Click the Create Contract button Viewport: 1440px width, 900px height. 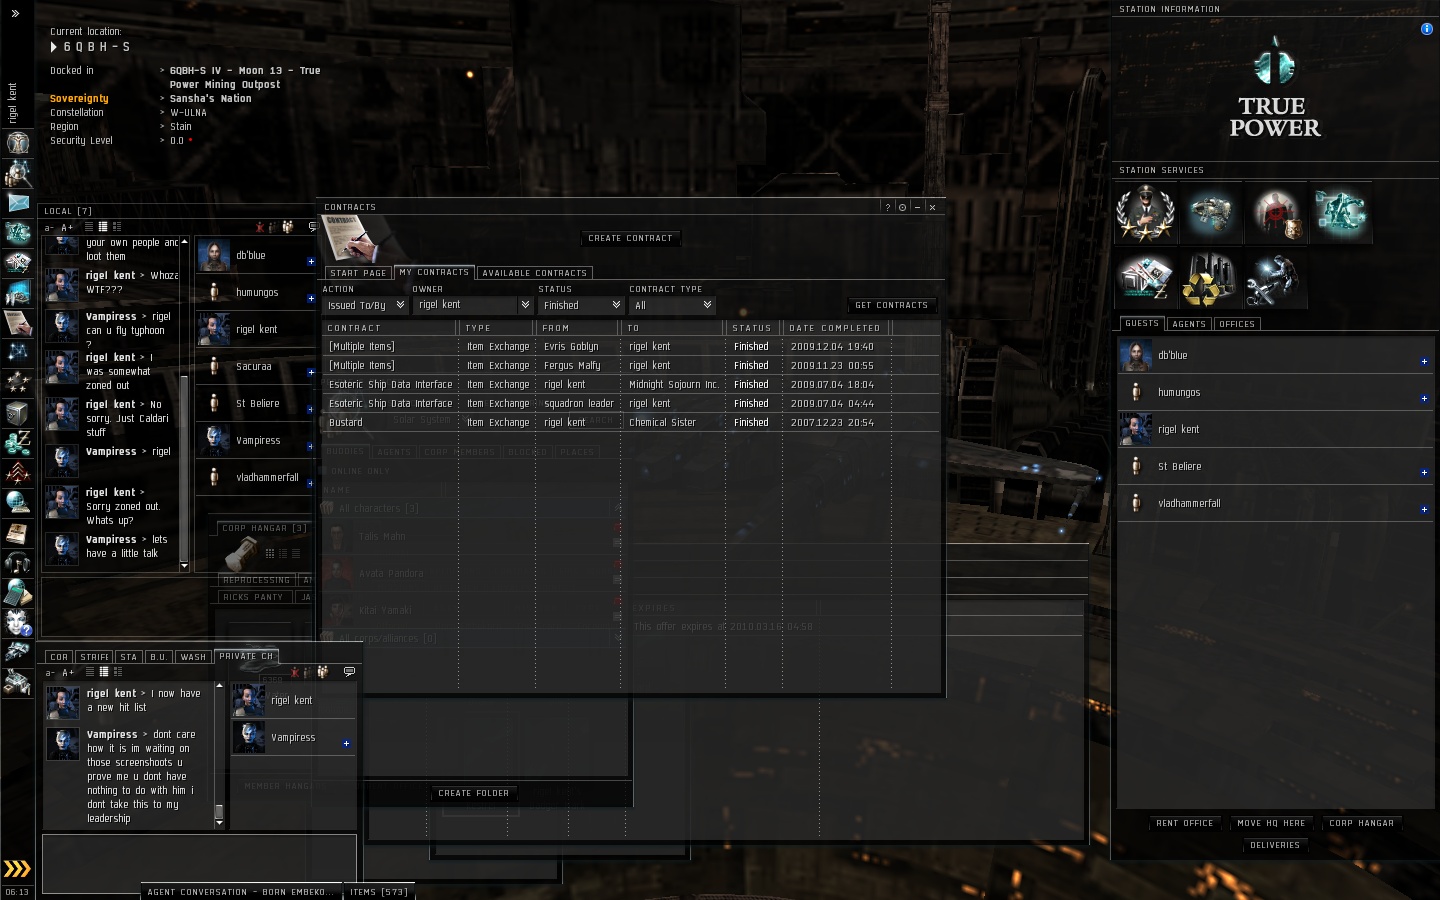[630, 238]
